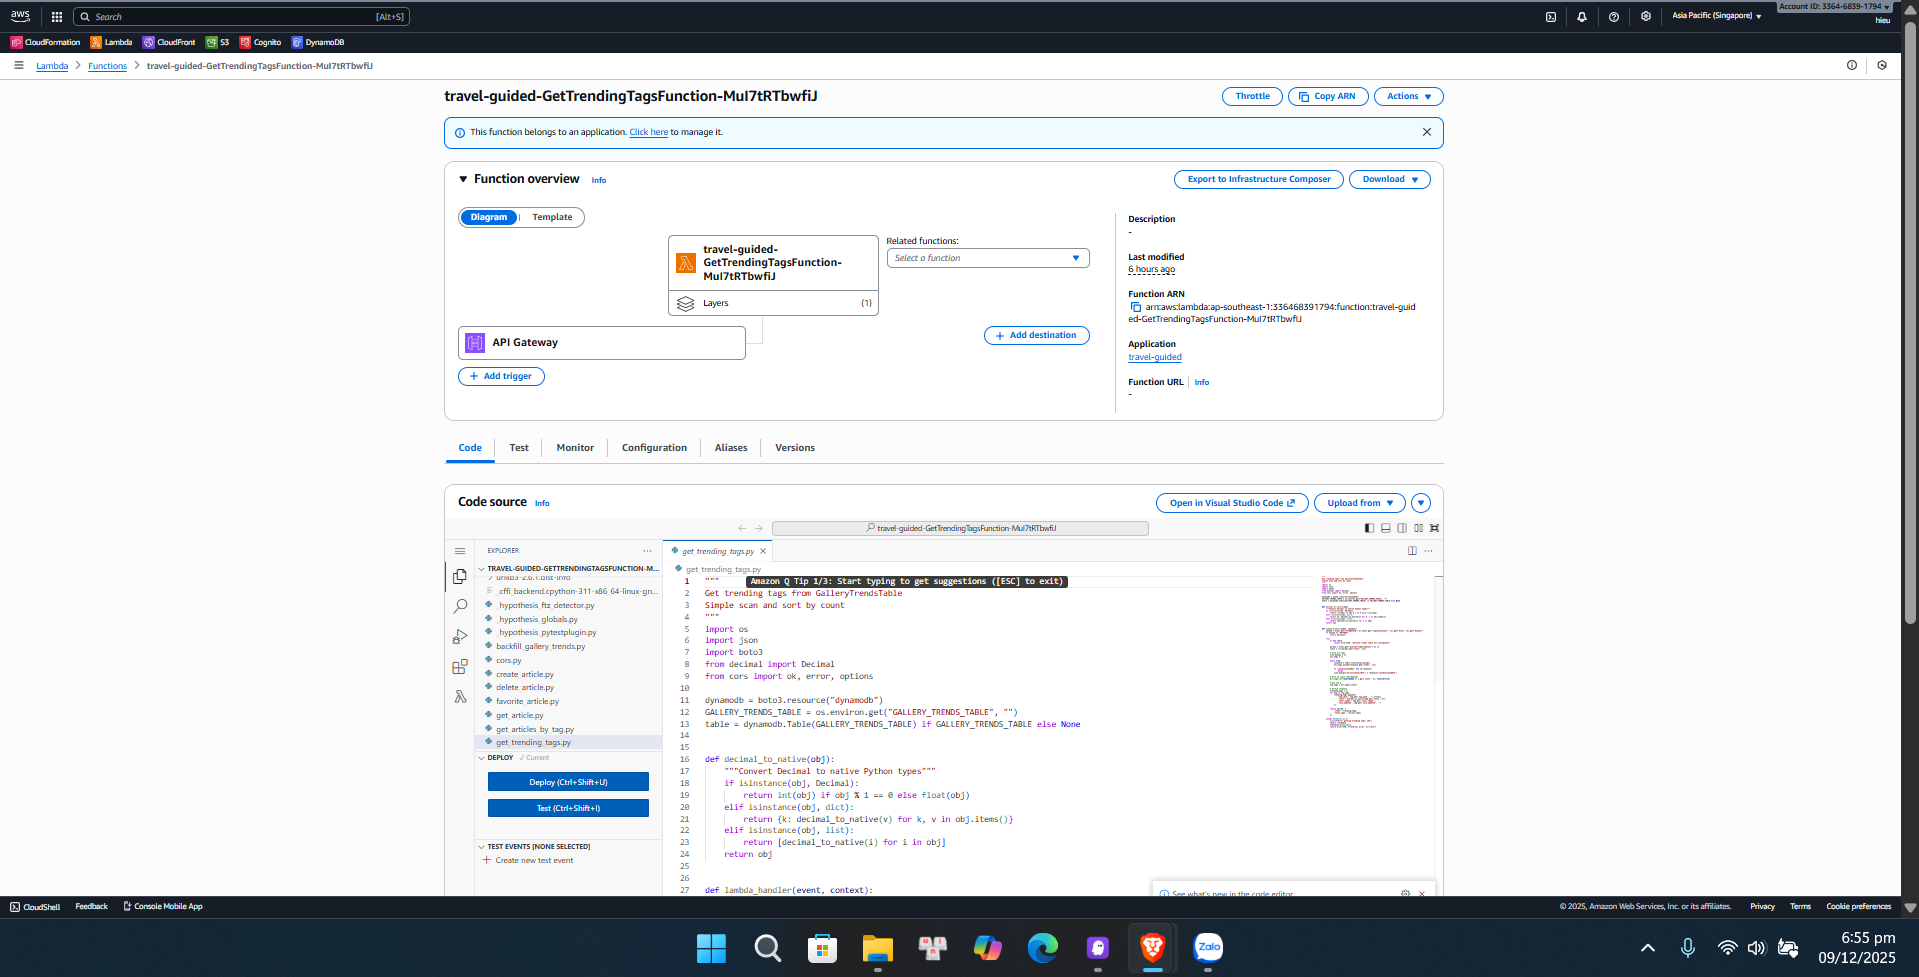This screenshot has height=977, width=1919.
Task: Split the editor for get_trending_tags.py
Action: tap(1411, 551)
